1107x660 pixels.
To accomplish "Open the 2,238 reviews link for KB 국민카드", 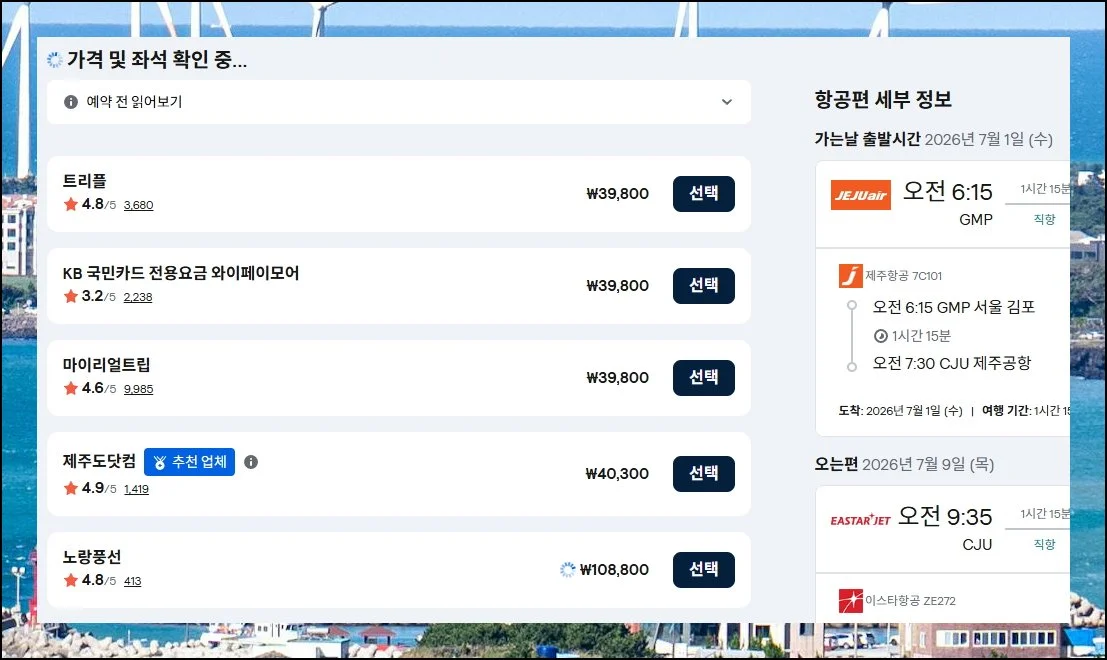I will (x=138, y=297).
